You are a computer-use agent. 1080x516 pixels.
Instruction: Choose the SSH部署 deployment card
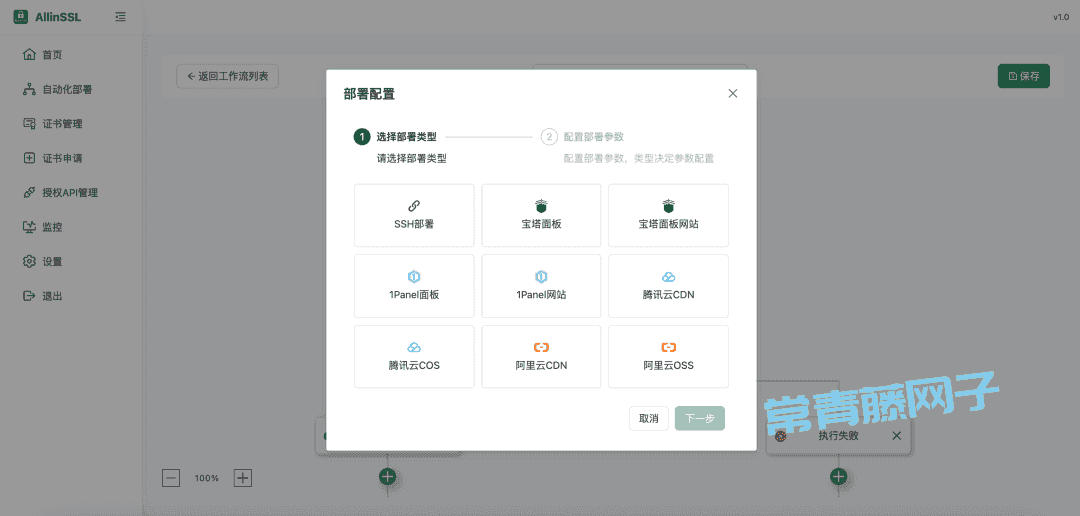pyautogui.click(x=414, y=215)
